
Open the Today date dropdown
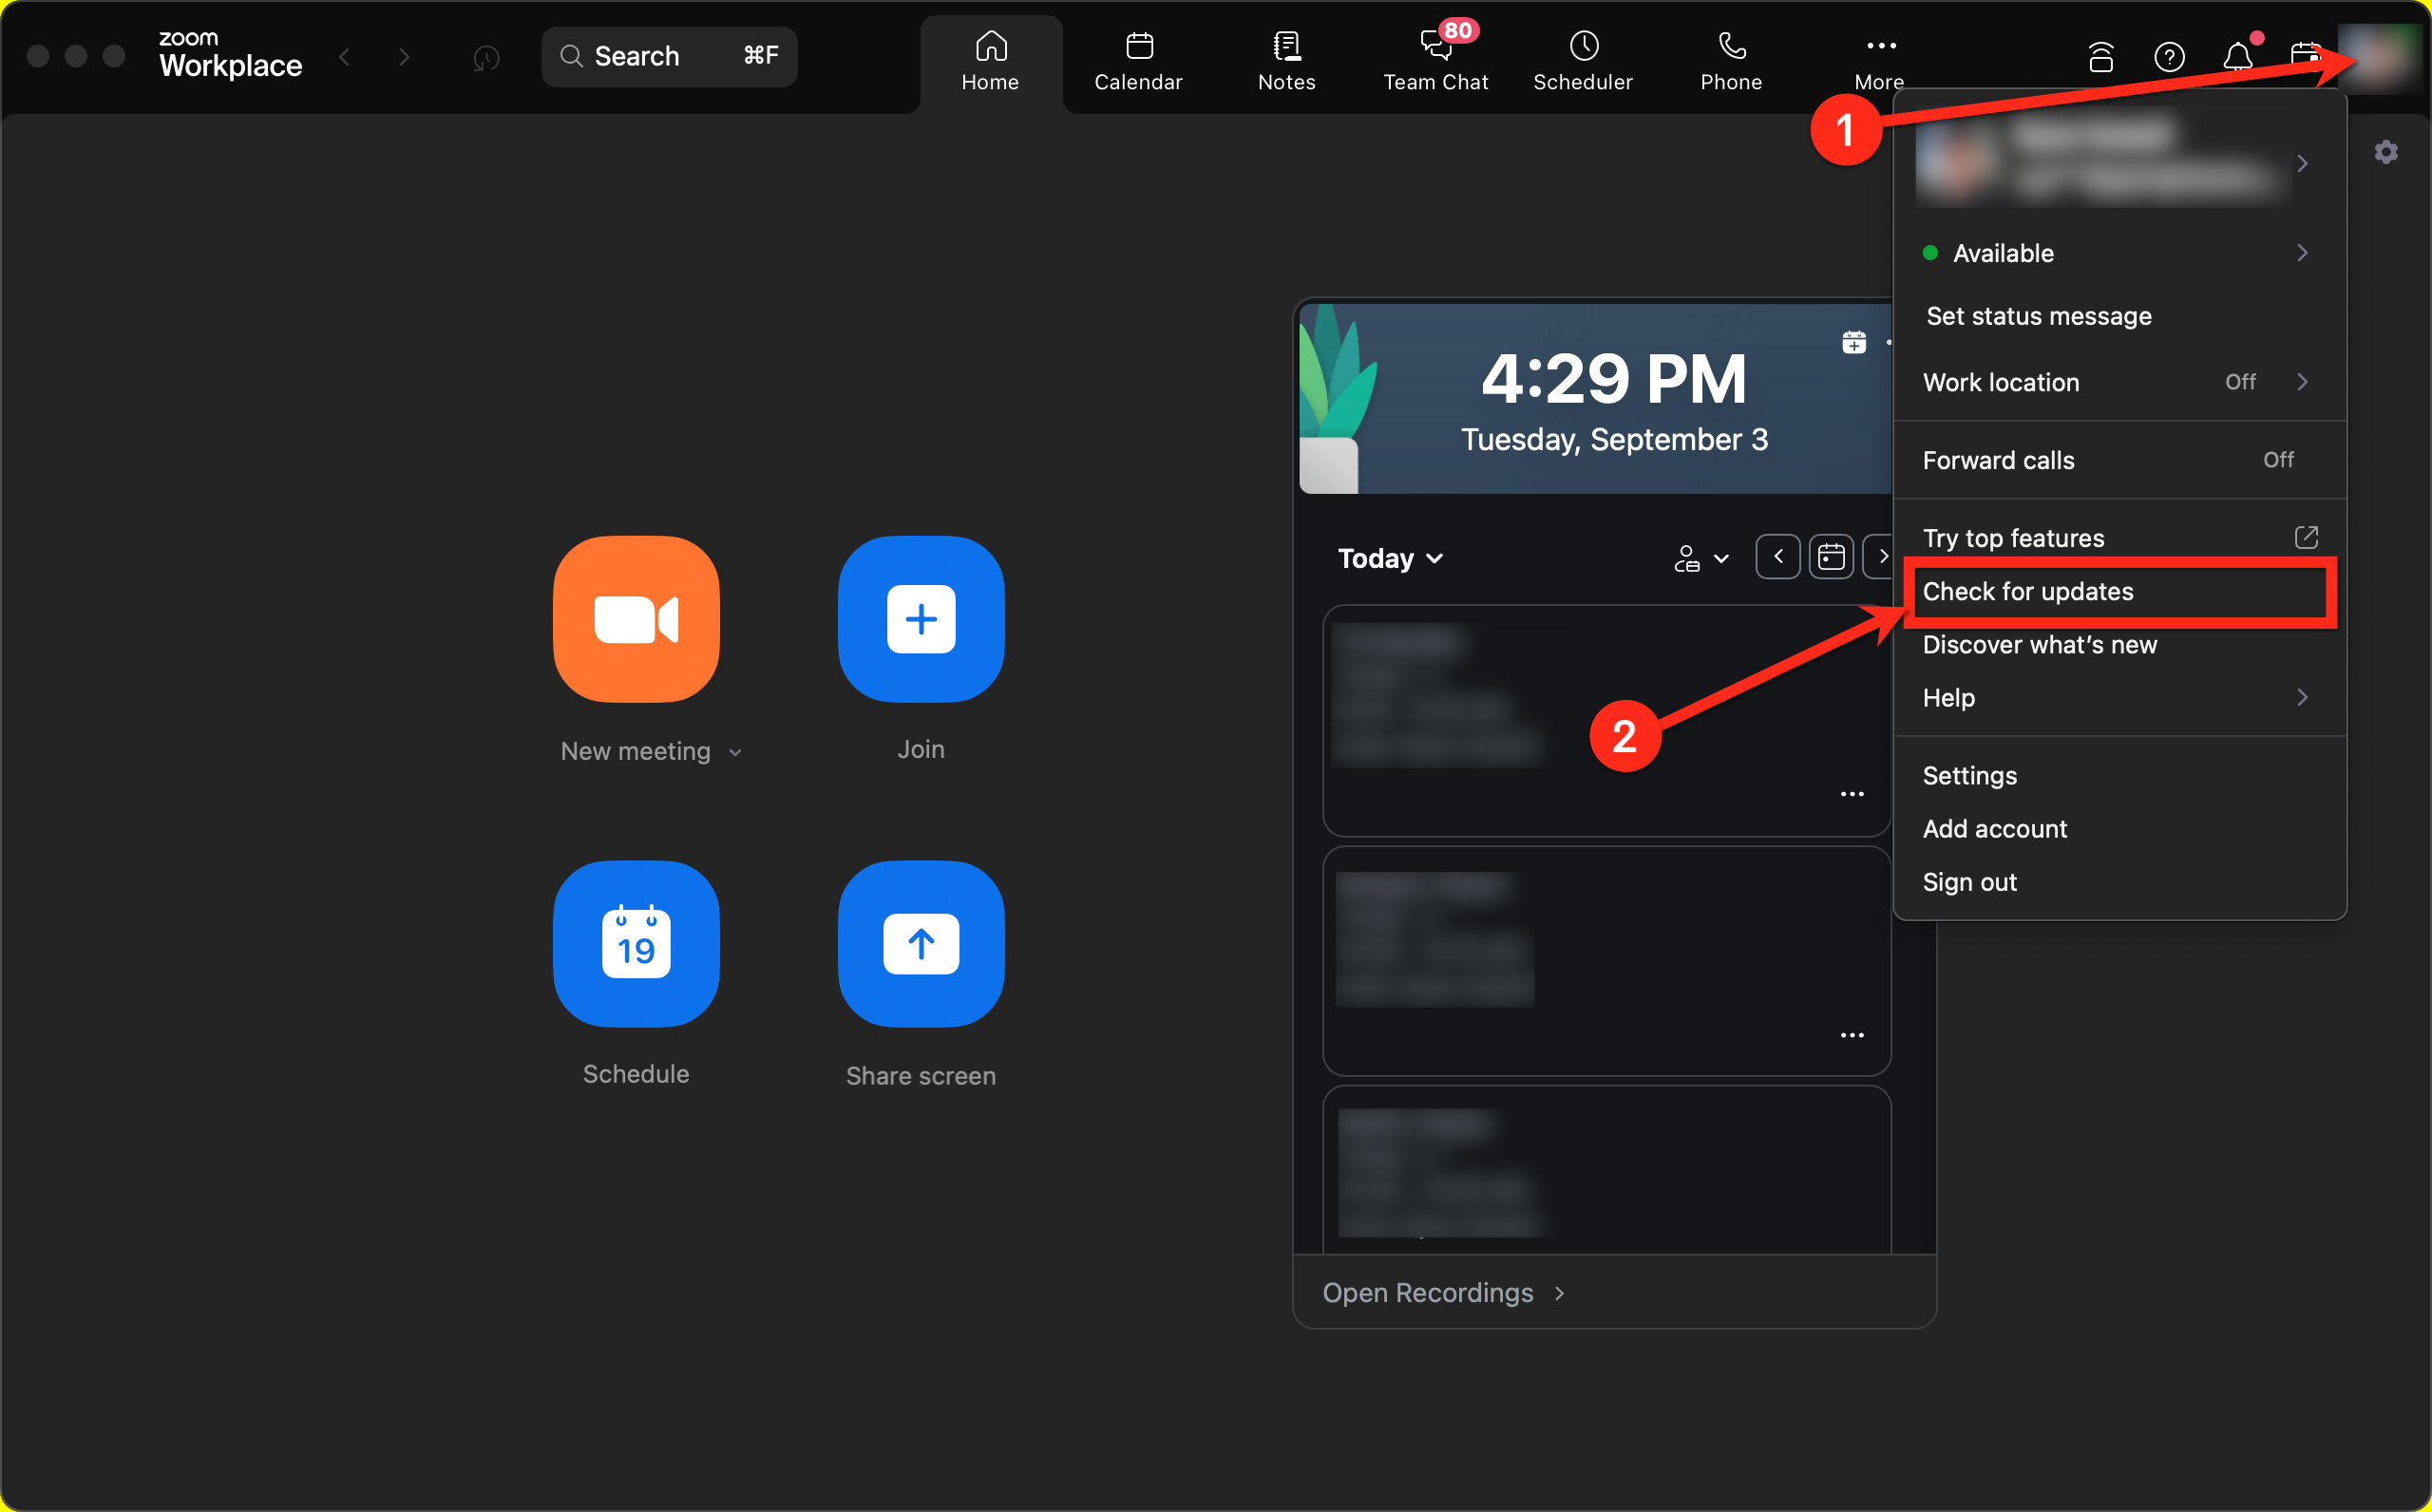click(x=1390, y=558)
